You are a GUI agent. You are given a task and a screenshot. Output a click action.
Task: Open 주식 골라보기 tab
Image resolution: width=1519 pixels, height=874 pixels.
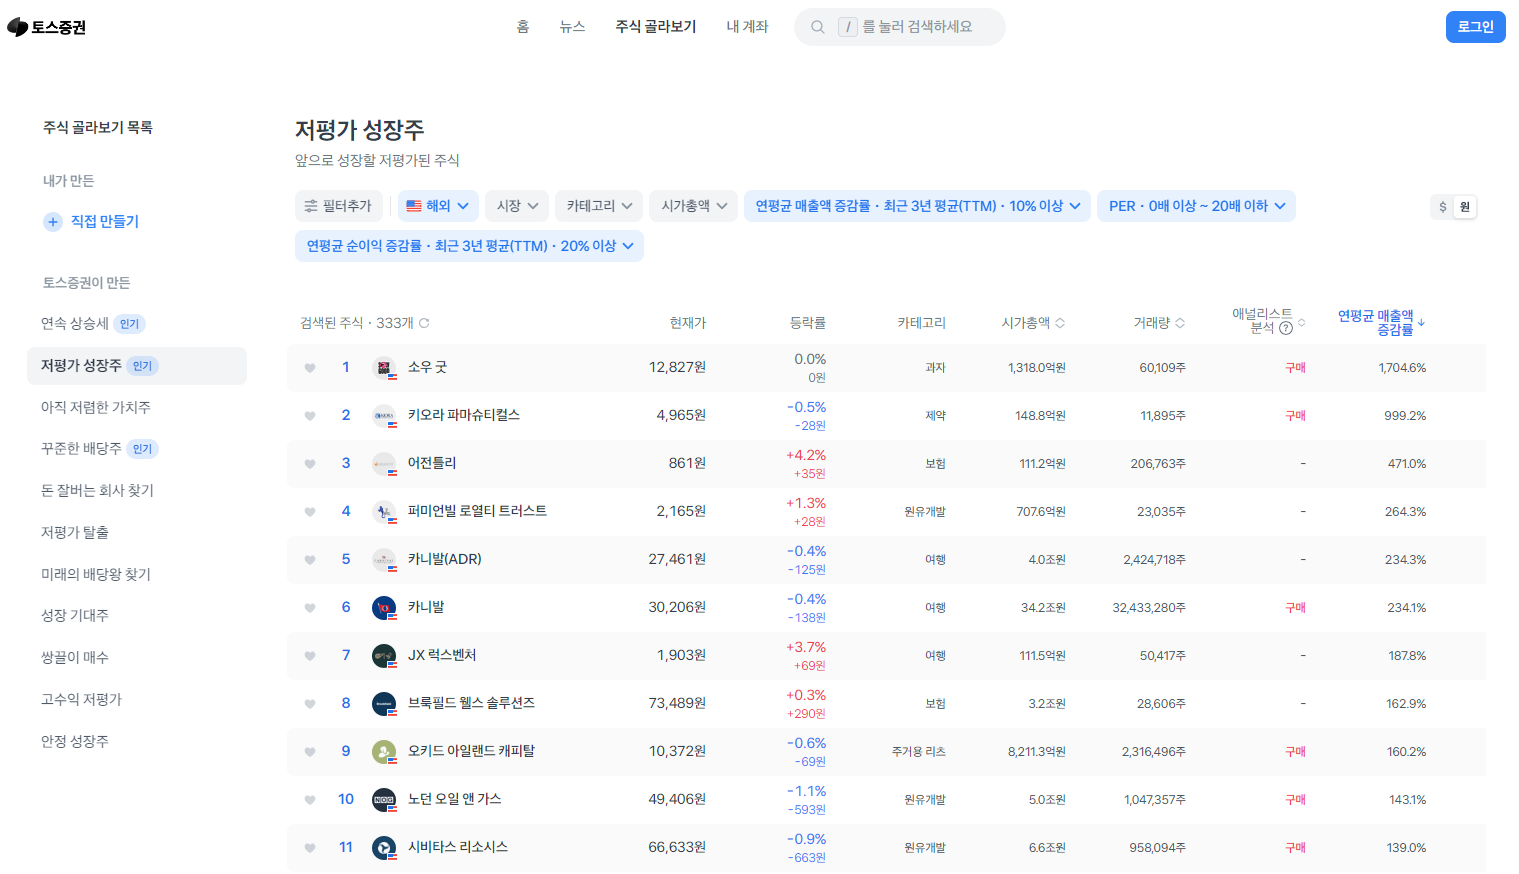coord(656,27)
